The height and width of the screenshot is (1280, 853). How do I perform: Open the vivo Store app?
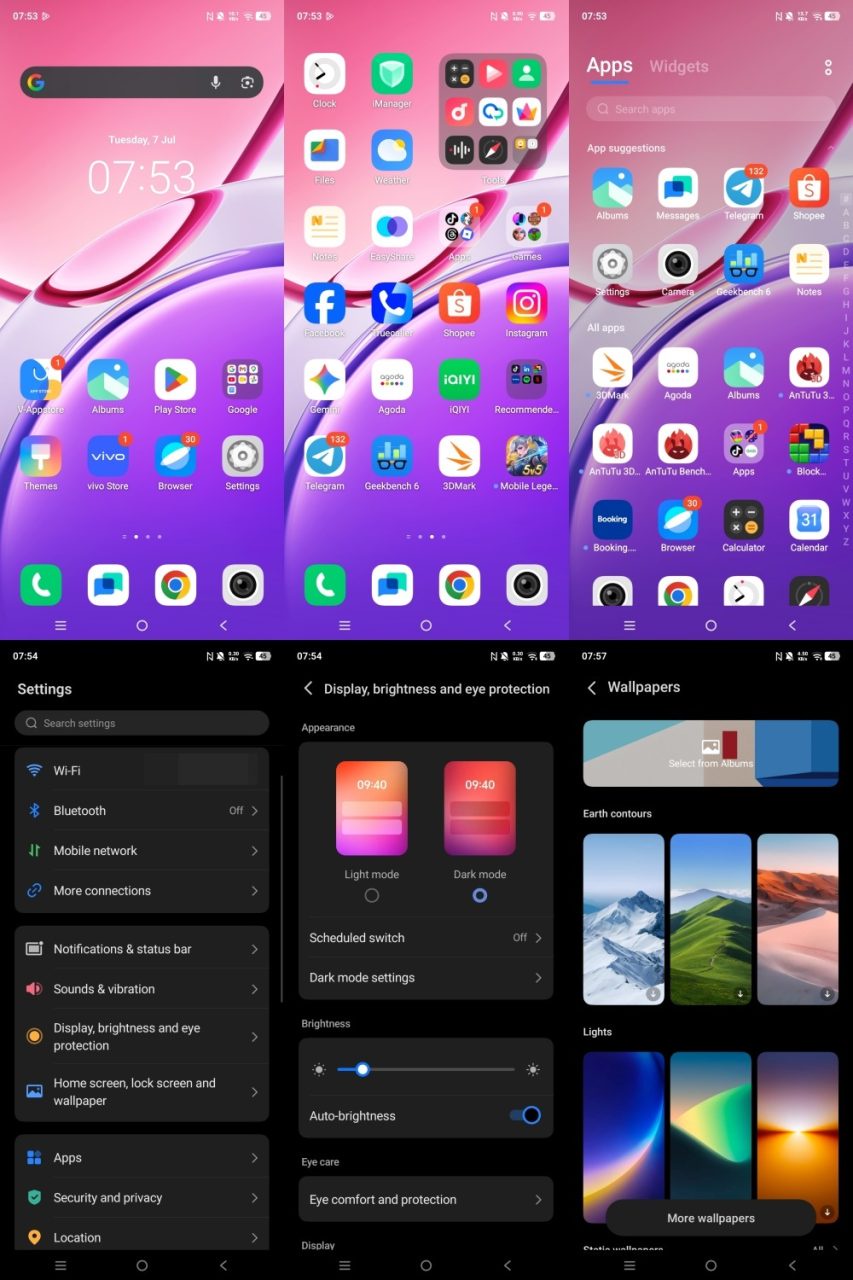coord(108,456)
